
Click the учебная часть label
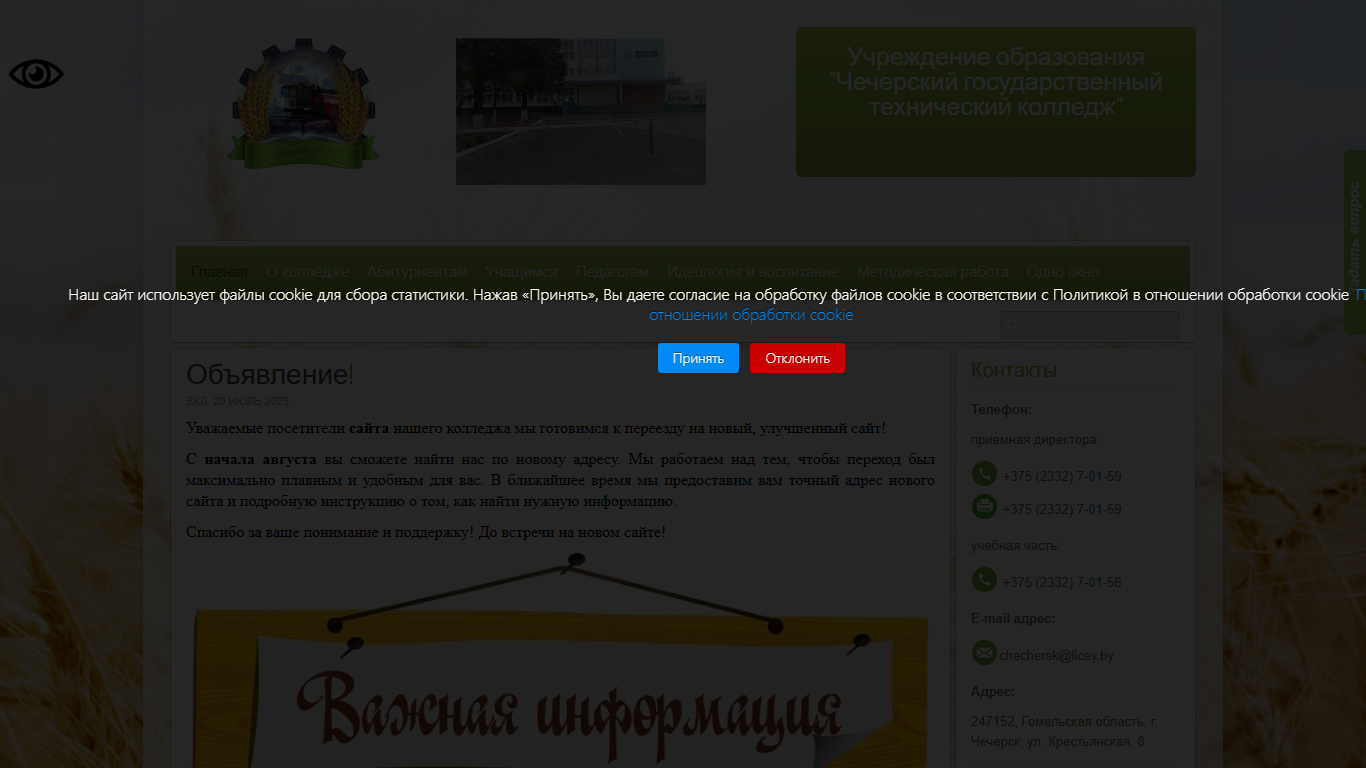1016,546
